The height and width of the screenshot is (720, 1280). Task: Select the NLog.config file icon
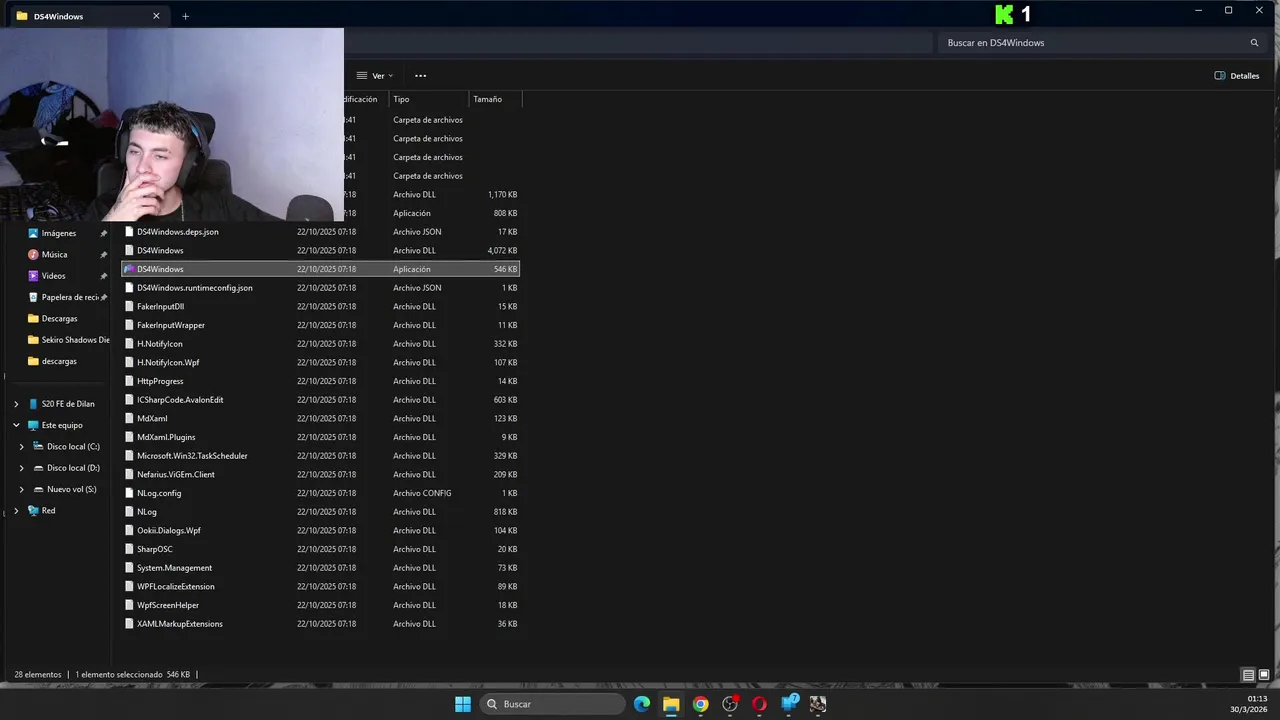[x=129, y=493]
